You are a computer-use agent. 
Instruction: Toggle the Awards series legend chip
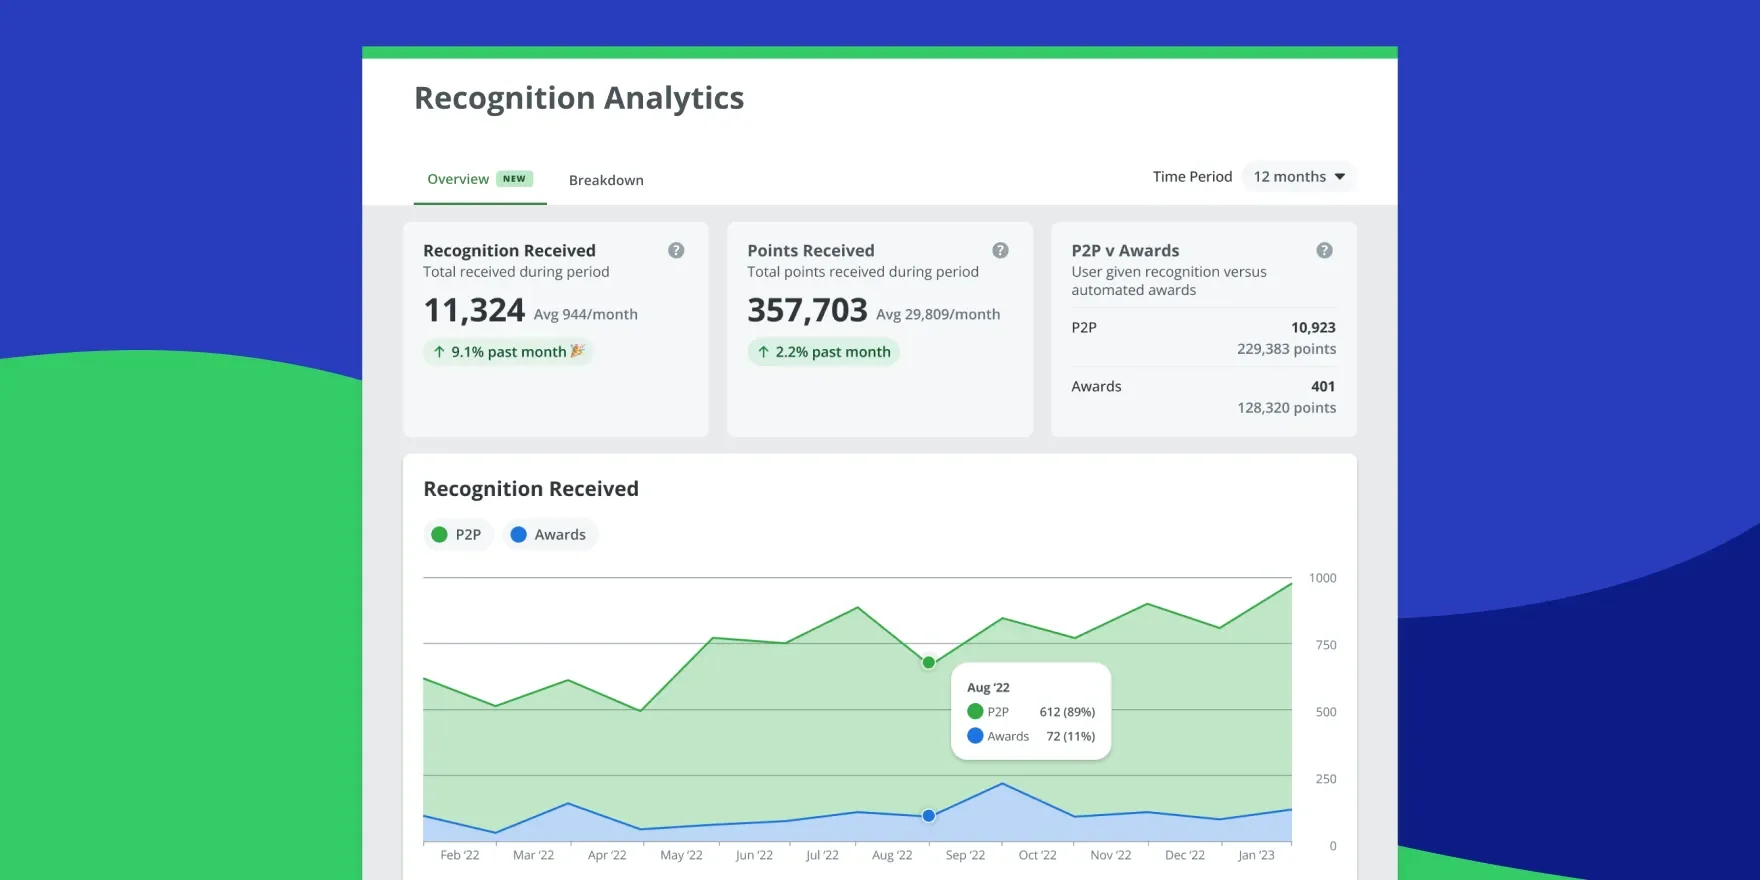click(549, 534)
